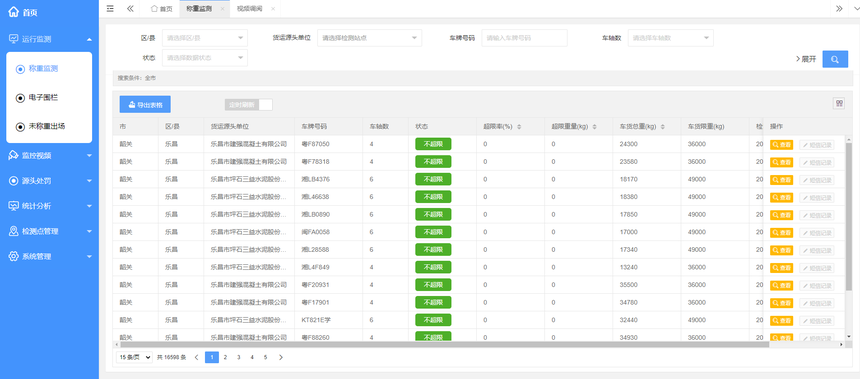Open the 源头处罚 sidebar menu icon
Screen dimensions: 860x379
[x=14, y=180]
